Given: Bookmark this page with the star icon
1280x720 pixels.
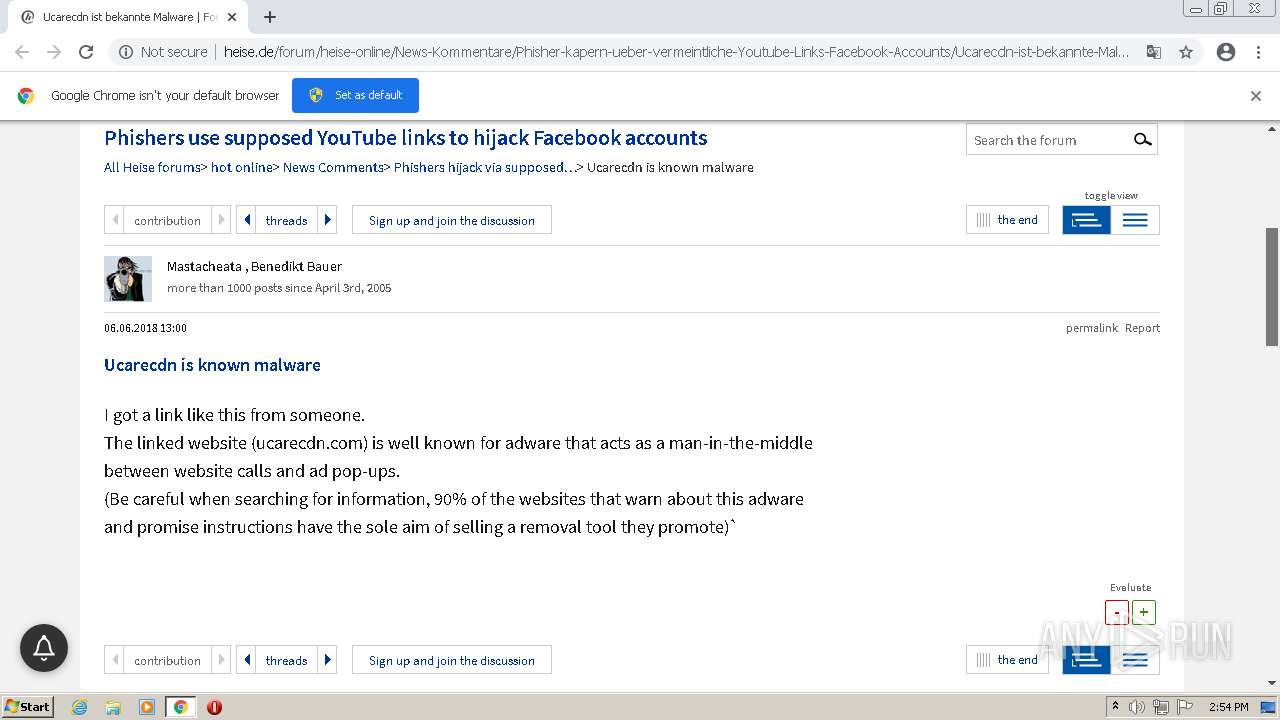Looking at the screenshot, I should 1186,52.
